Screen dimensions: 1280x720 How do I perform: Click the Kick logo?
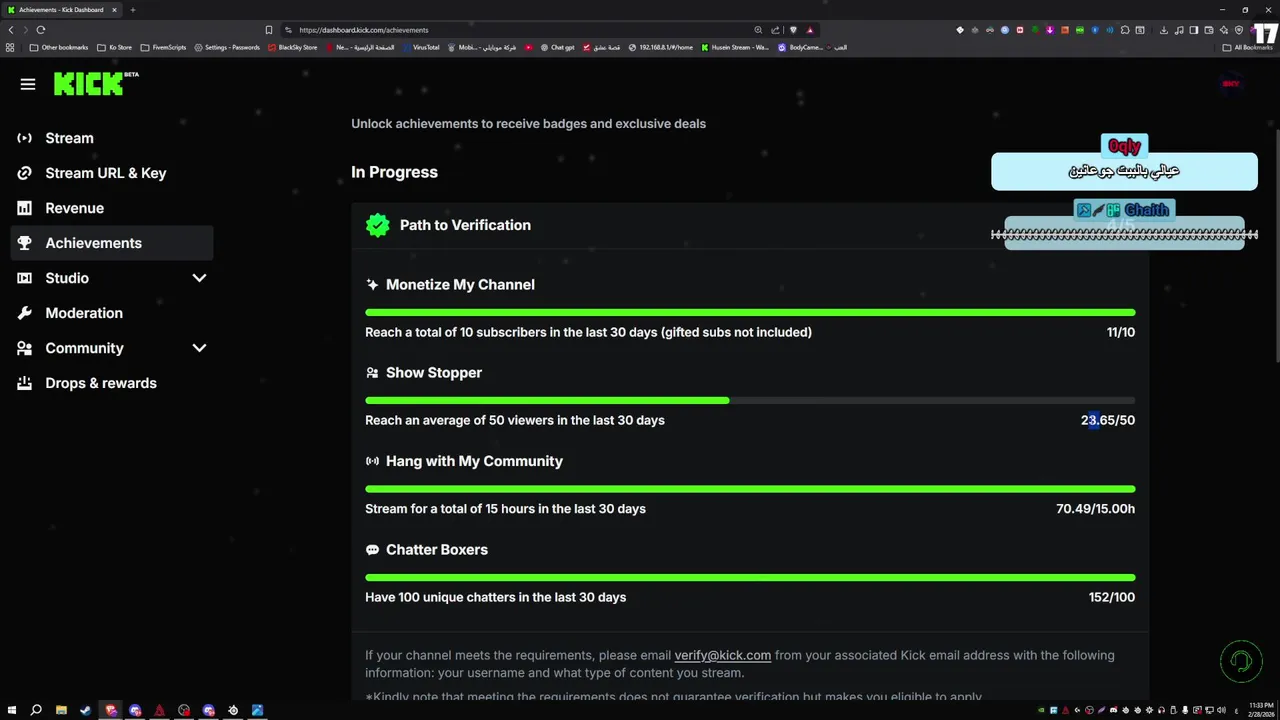click(91, 84)
